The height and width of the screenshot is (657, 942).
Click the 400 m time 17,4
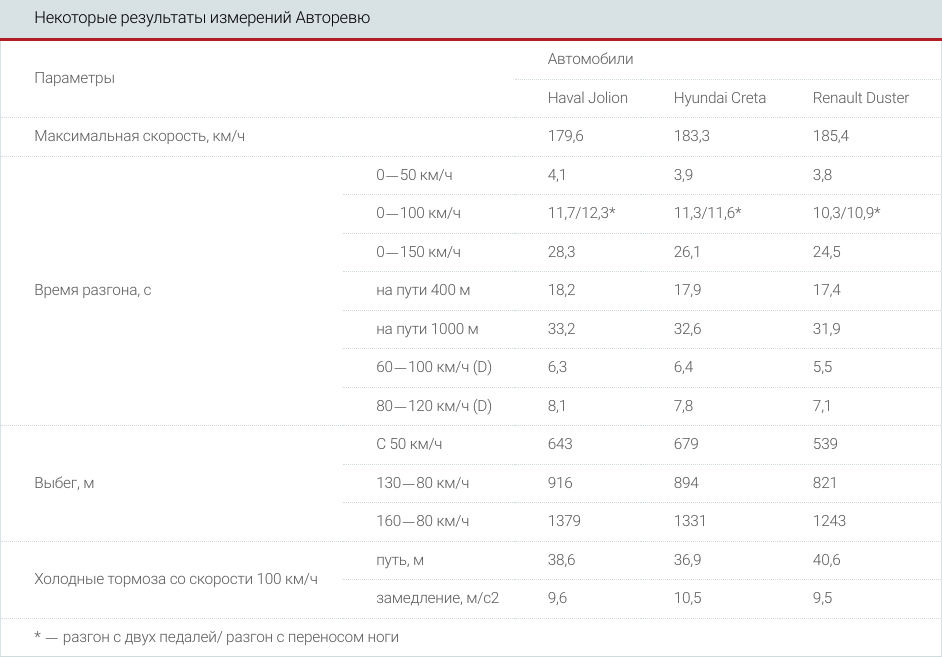coord(826,291)
